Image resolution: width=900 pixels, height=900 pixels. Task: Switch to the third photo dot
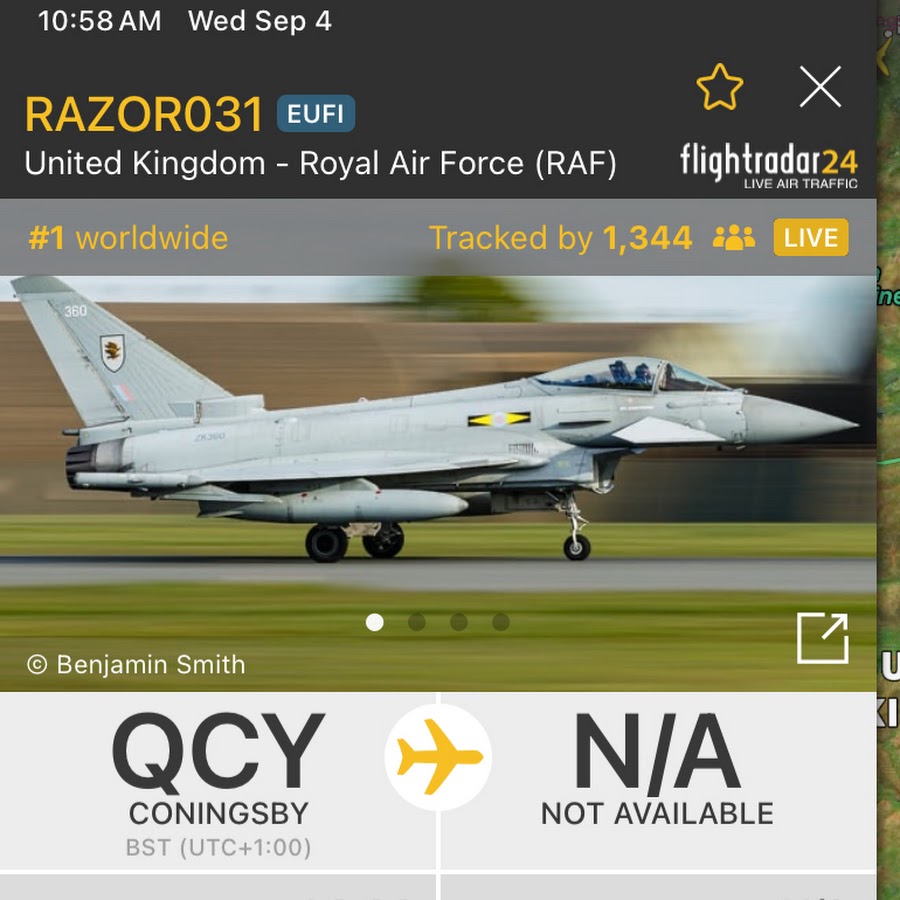(x=459, y=622)
